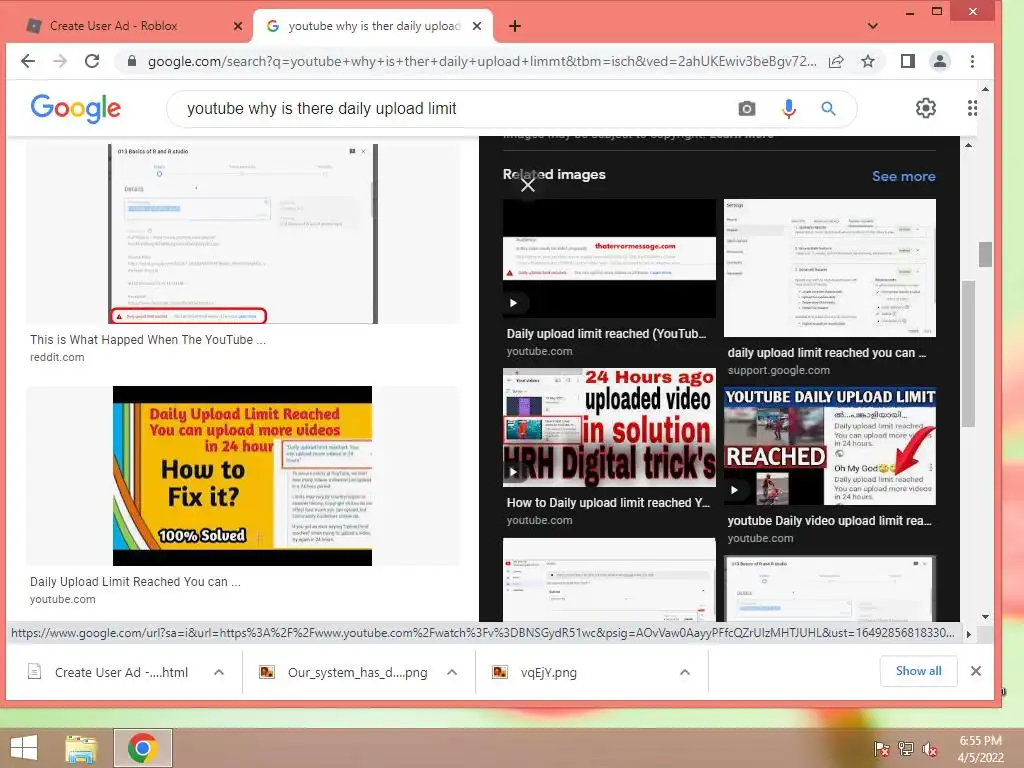Open the volume tray icon
The height and width of the screenshot is (768, 1024).
[x=930, y=749]
